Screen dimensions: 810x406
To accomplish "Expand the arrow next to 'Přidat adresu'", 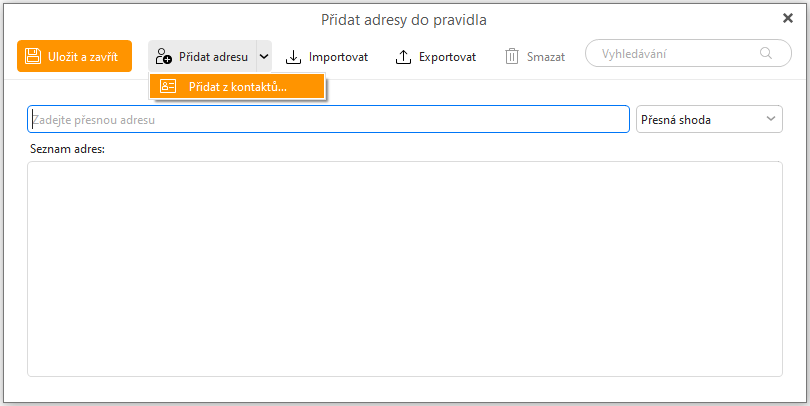I will [x=264, y=57].
